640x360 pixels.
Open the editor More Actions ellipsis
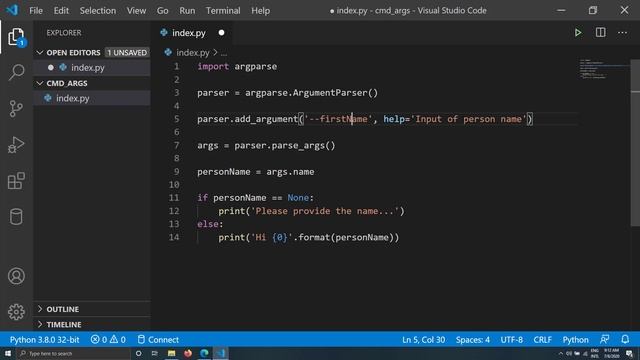(x=622, y=33)
